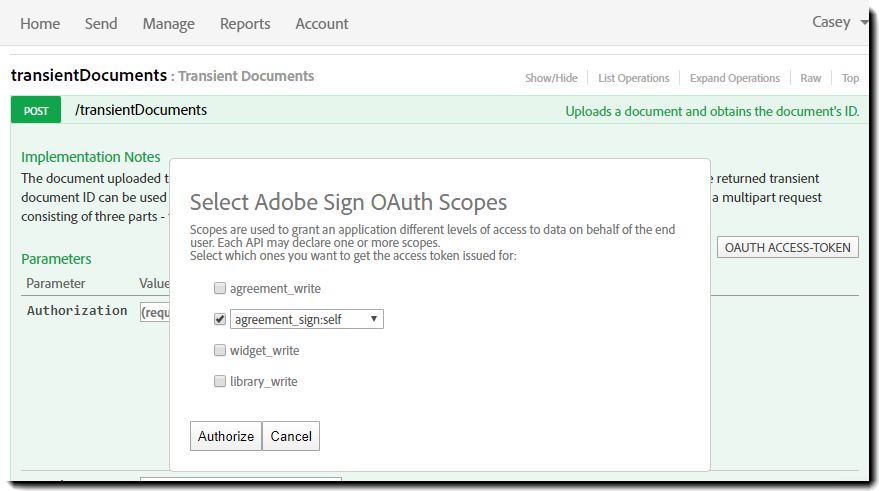The height and width of the screenshot is (491, 879).
Task: Uncheck the agreement_sign scope checkbox
Action: click(x=220, y=319)
